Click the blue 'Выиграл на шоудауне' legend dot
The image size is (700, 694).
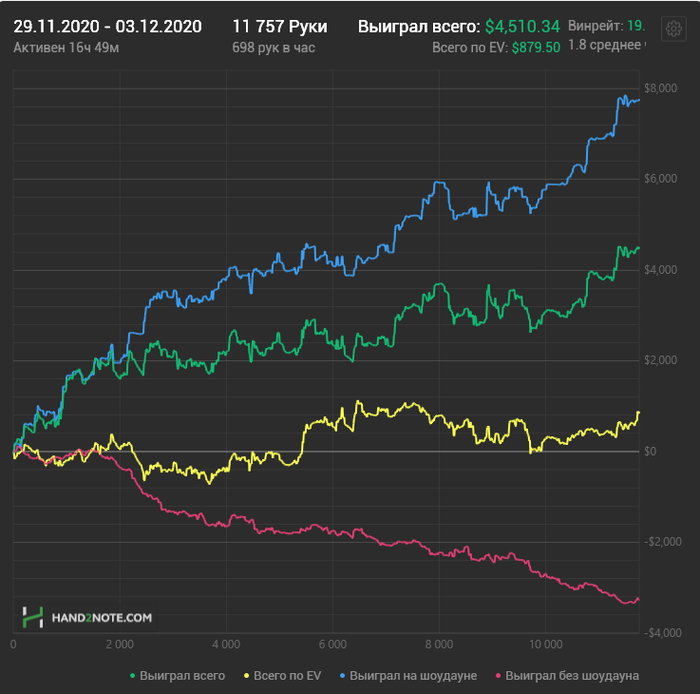tap(340, 676)
